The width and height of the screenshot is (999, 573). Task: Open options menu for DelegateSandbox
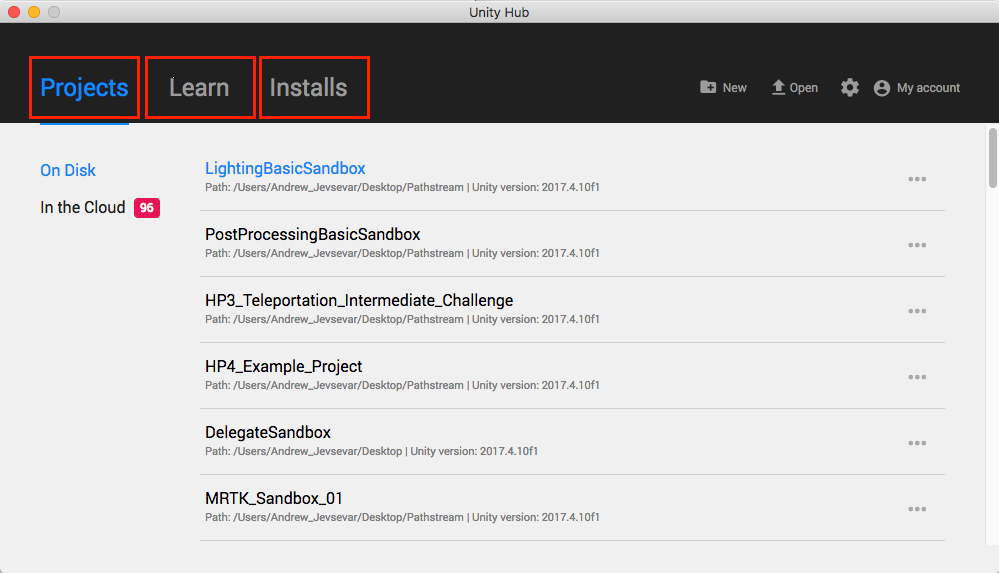(x=917, y=443)
